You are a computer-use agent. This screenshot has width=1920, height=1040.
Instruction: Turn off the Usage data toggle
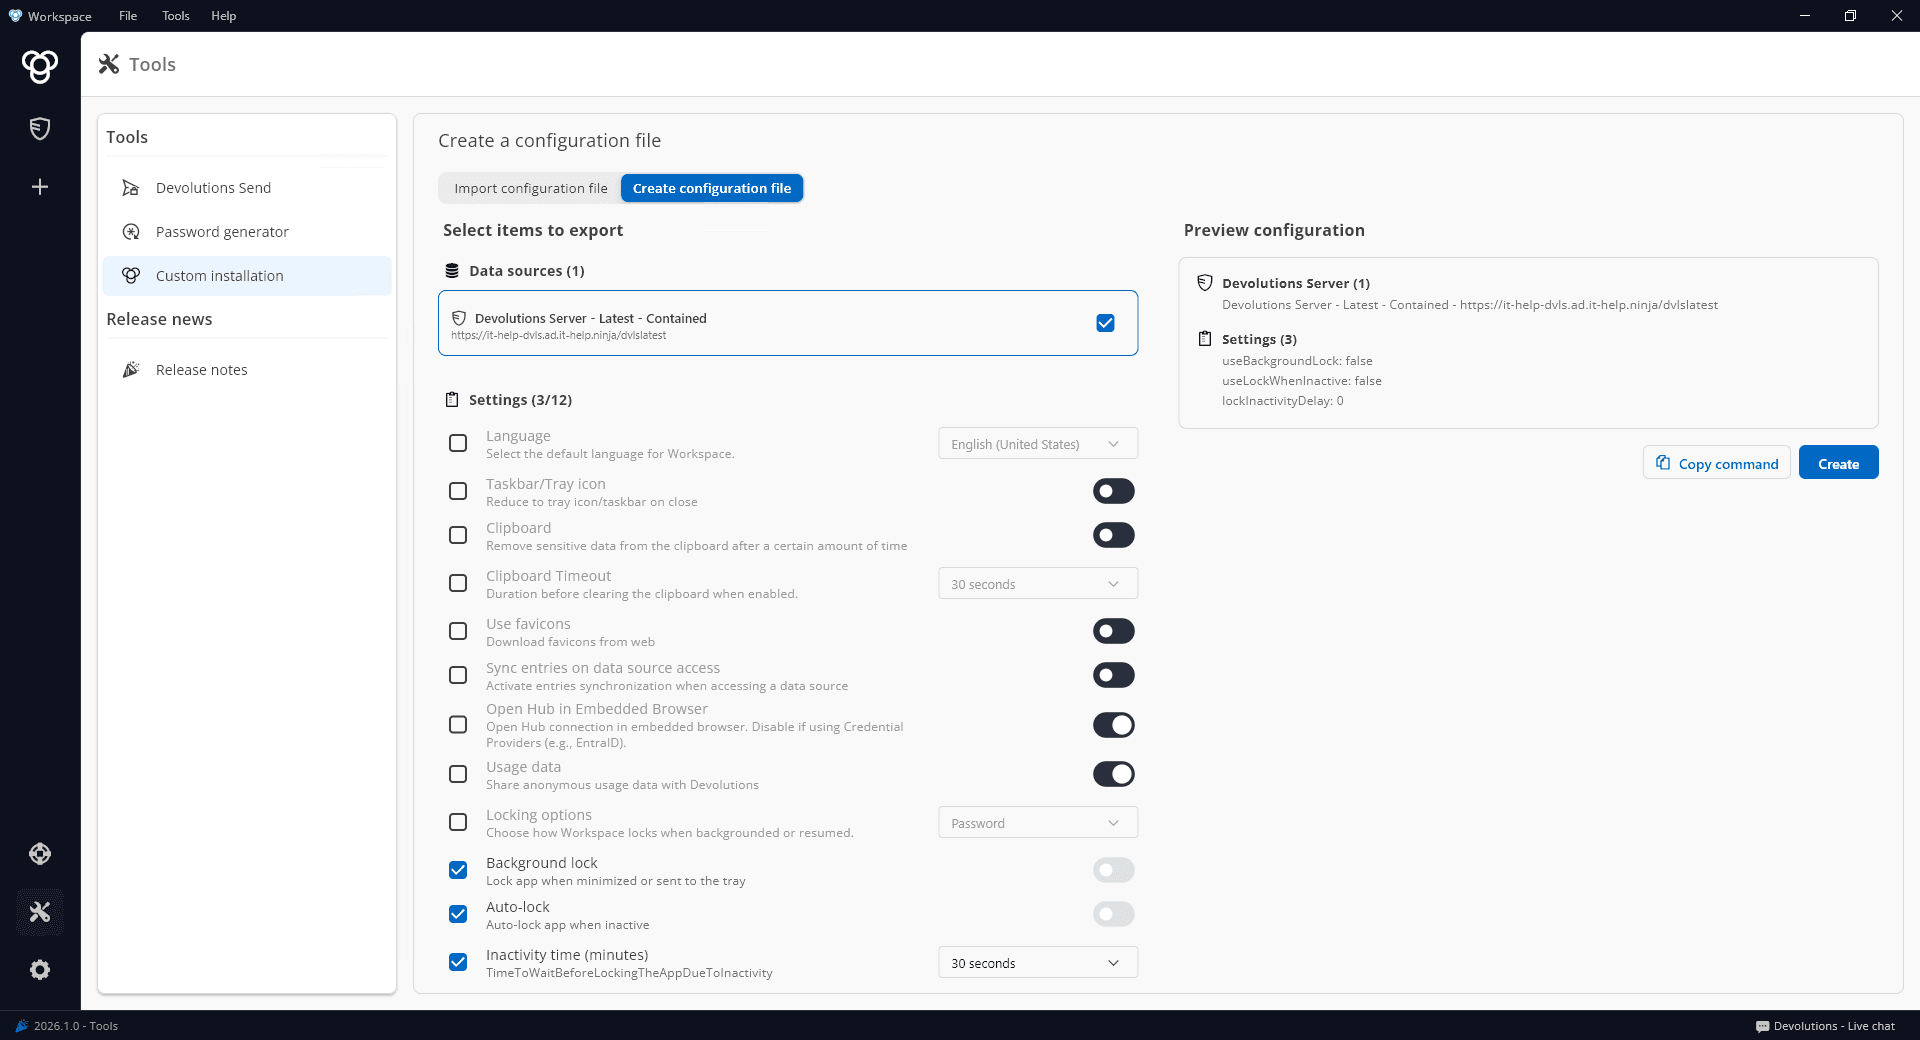[1113, 774]
